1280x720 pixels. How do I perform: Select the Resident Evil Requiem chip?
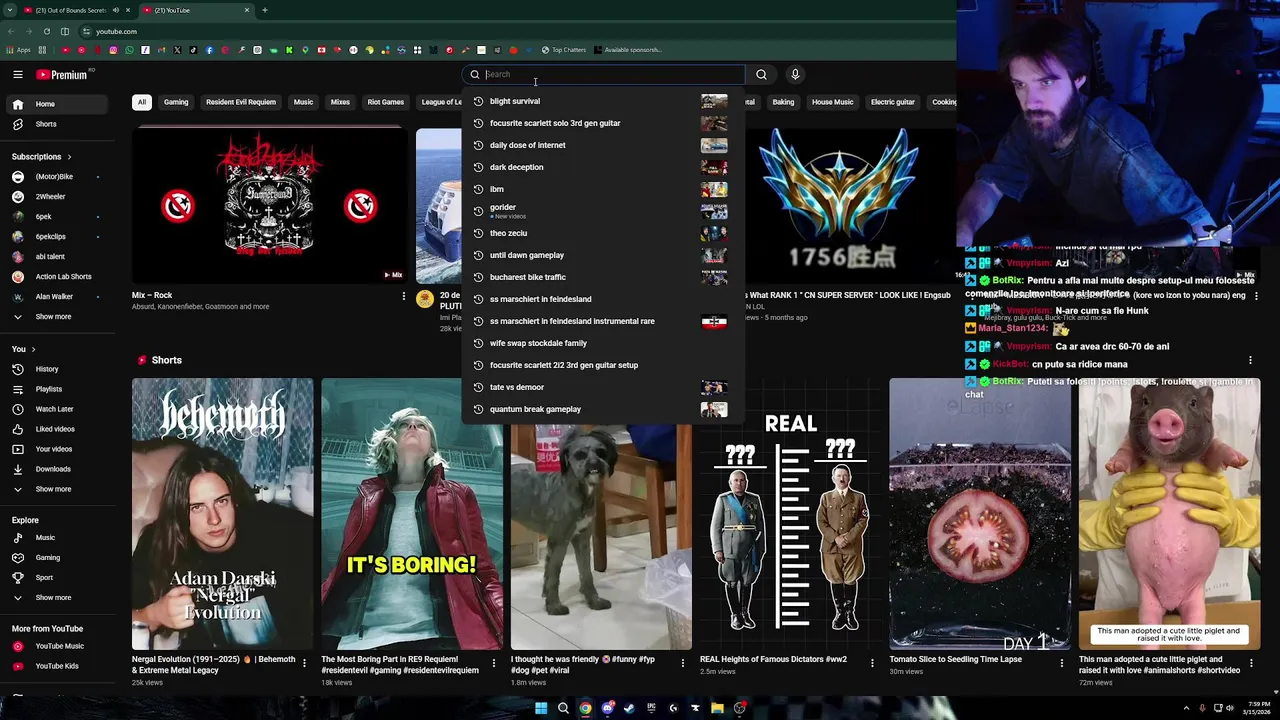pos(241,102)
